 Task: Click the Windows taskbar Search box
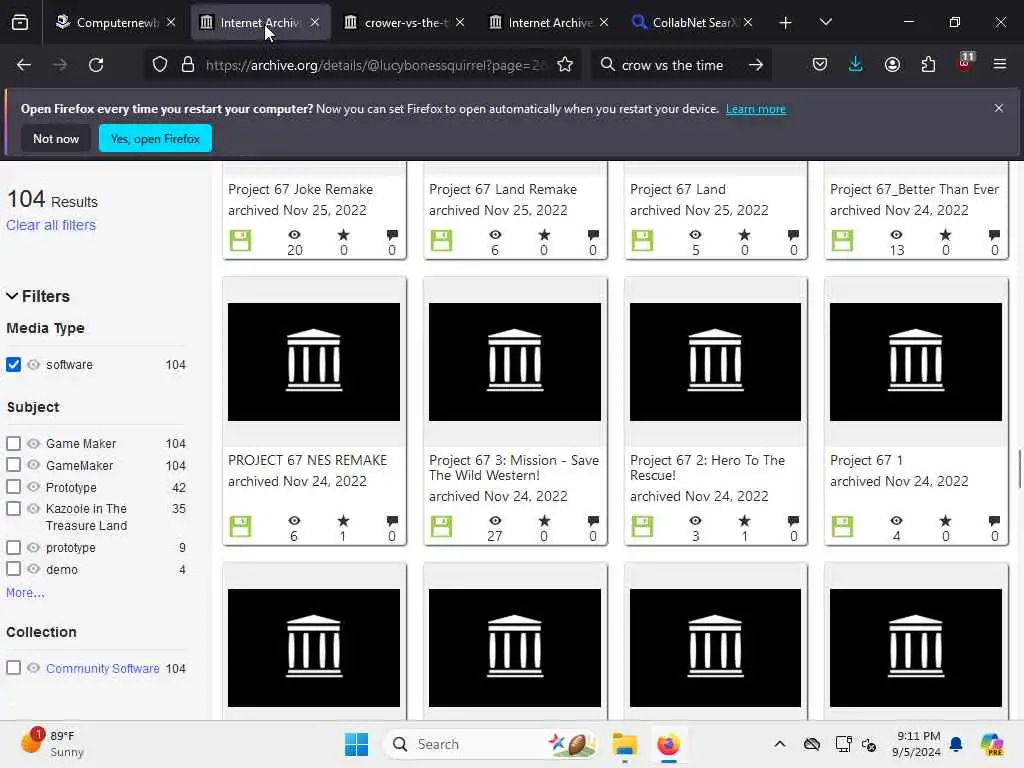click(490, 744)
